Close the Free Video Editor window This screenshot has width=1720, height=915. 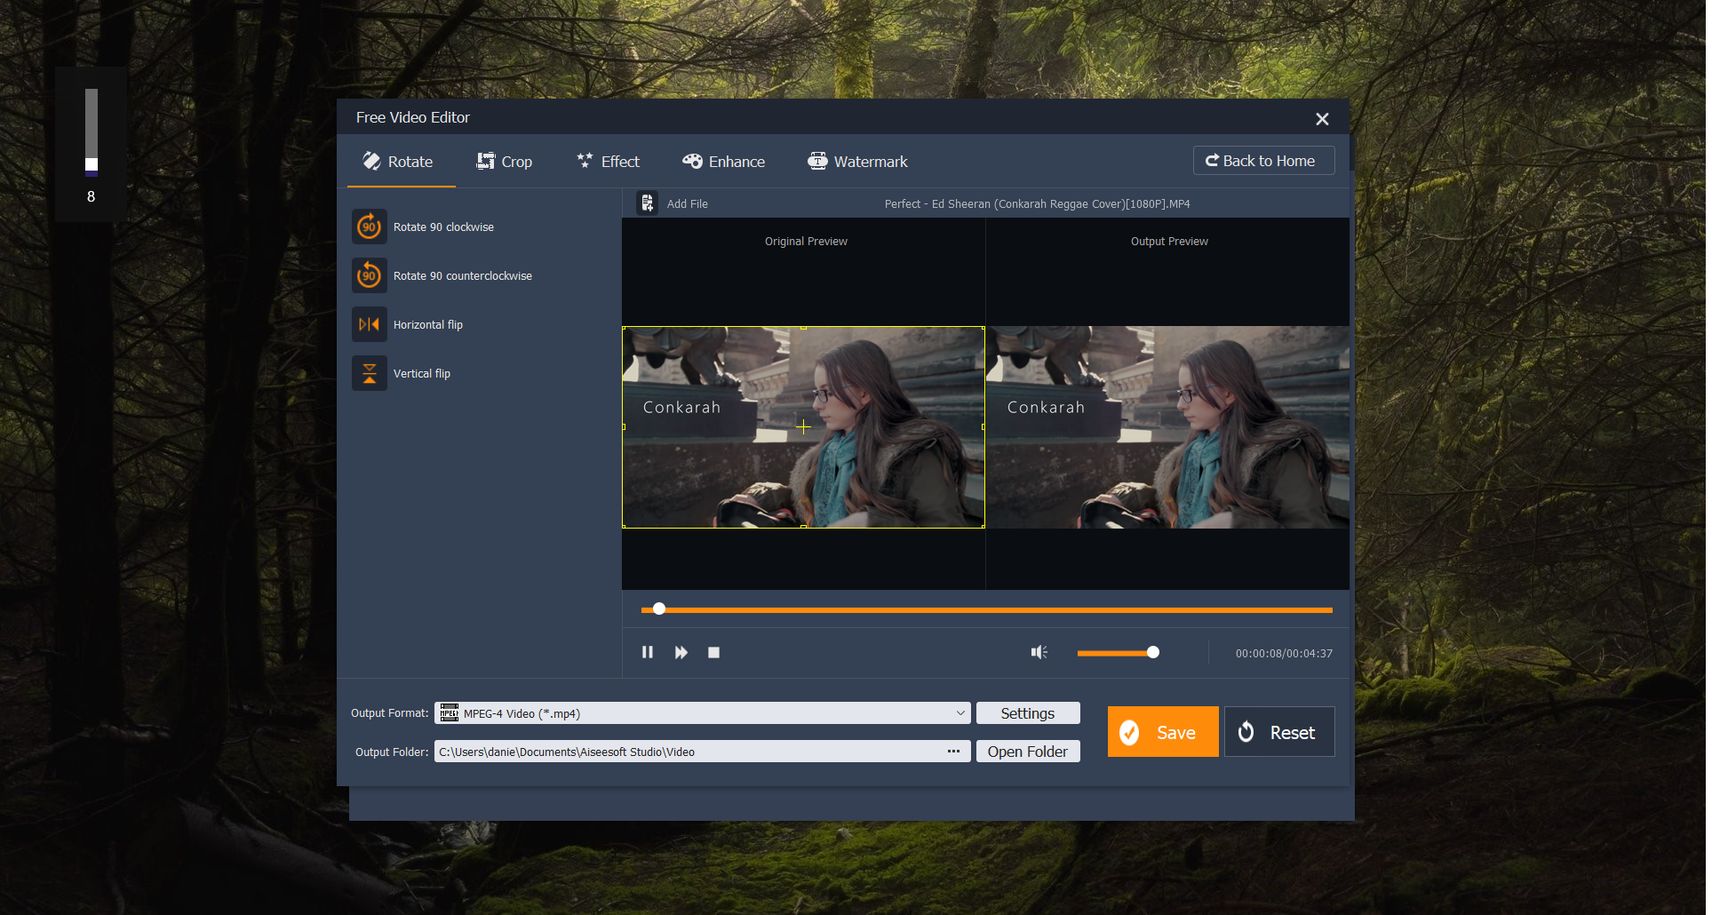pos(1322,119)
